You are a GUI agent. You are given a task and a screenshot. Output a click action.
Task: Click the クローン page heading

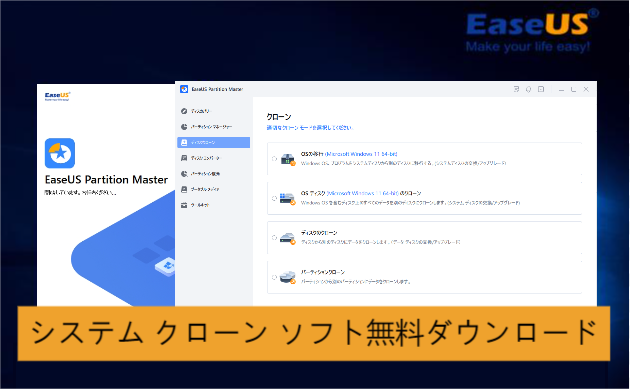pos(279,117)
